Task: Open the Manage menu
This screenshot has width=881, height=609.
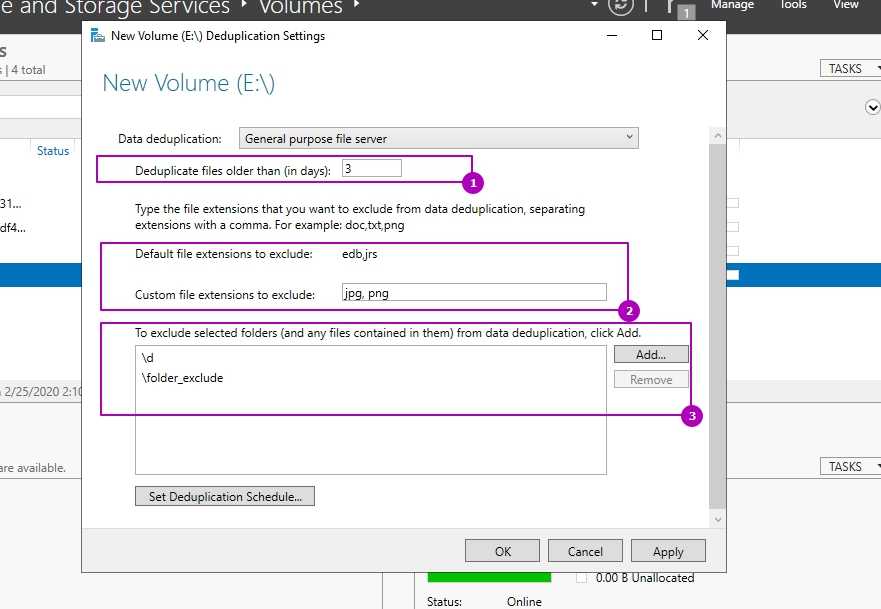Action: point(732,5)
